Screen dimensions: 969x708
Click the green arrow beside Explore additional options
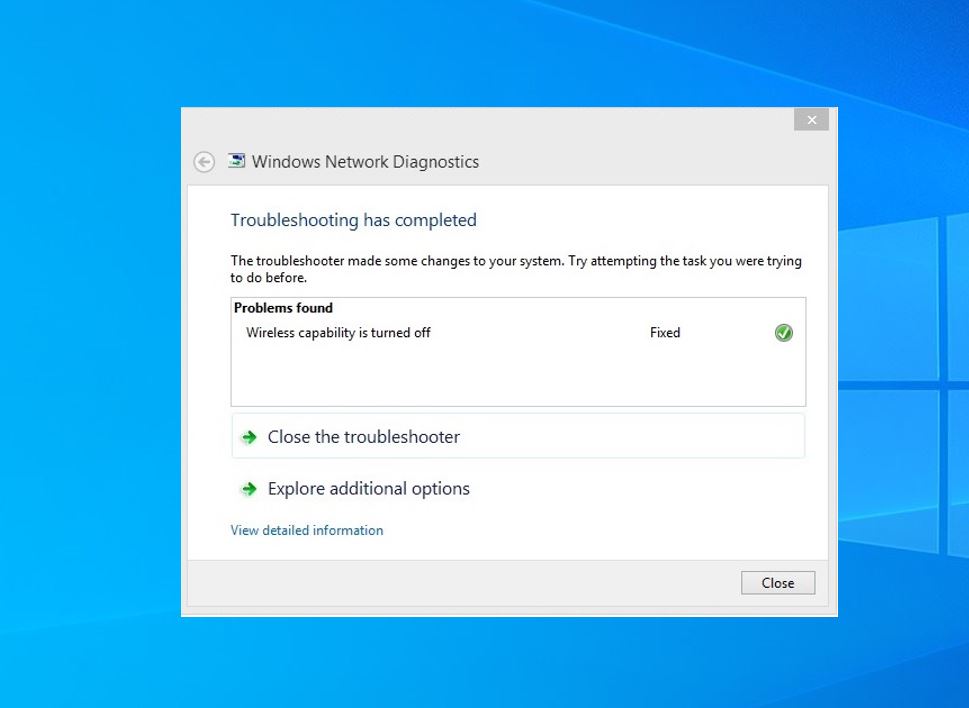[249, 489]
